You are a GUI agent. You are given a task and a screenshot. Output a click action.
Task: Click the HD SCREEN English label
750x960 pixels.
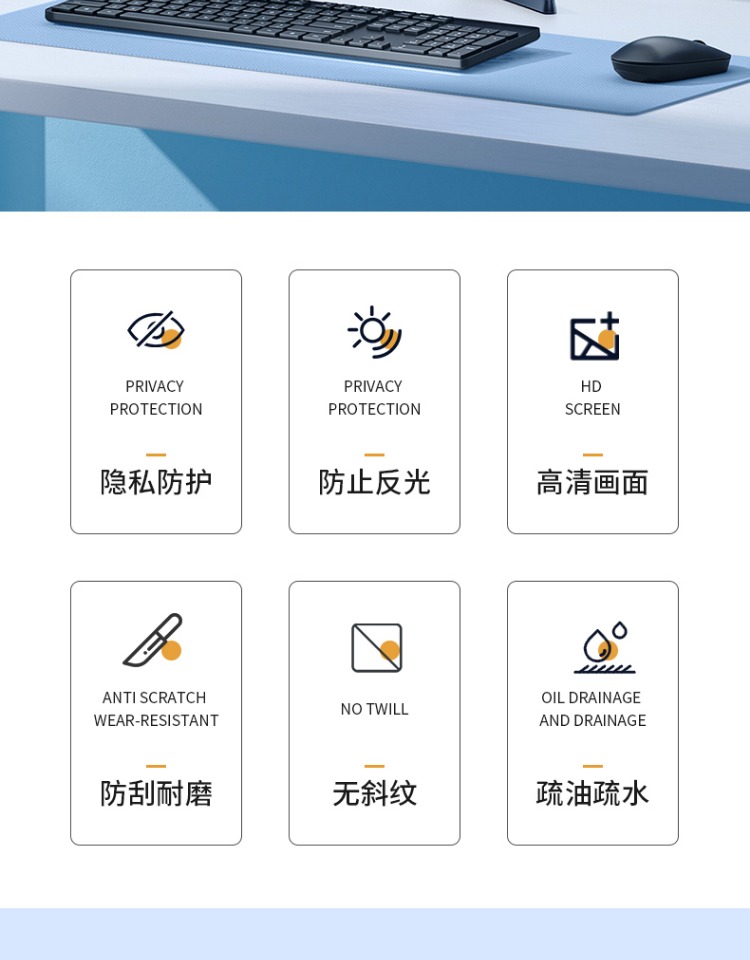[592, 398]
